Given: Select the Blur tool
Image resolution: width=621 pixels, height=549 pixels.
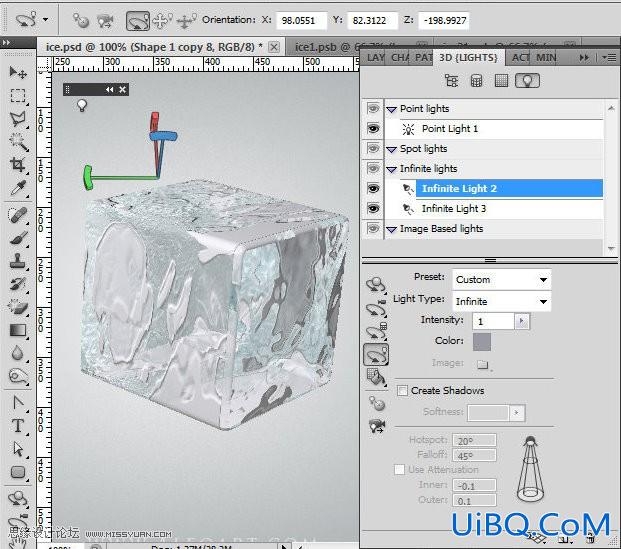Looking at the screenshot, I should [18, 353].
